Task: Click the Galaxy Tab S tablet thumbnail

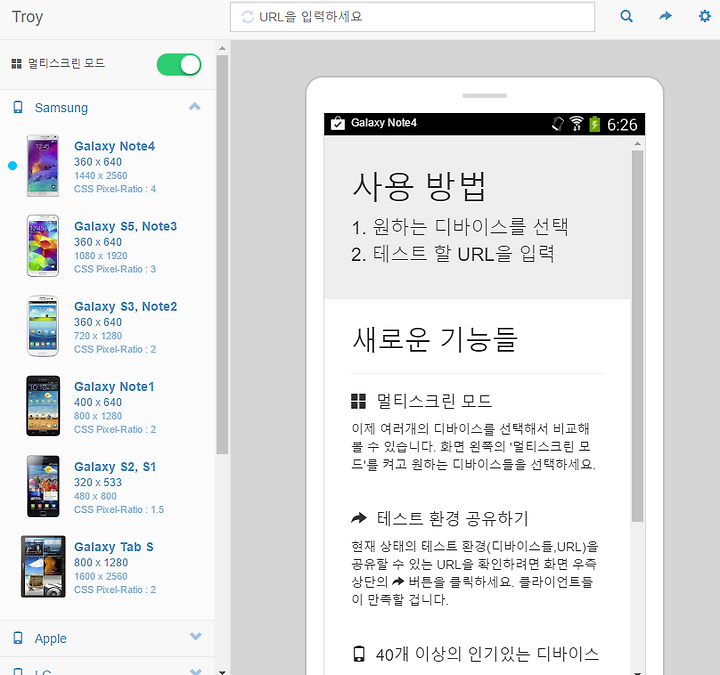Action: [43, 566]
